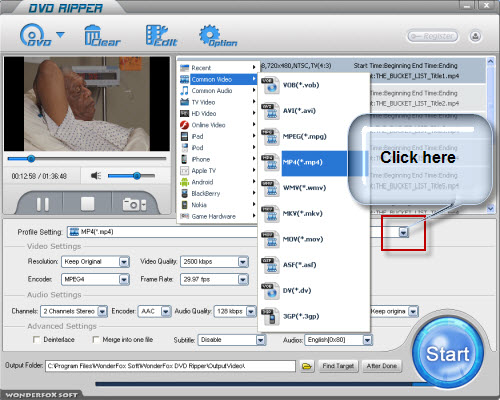Choose the MKV(*.mkv) format icon

[x=270, y=214]
